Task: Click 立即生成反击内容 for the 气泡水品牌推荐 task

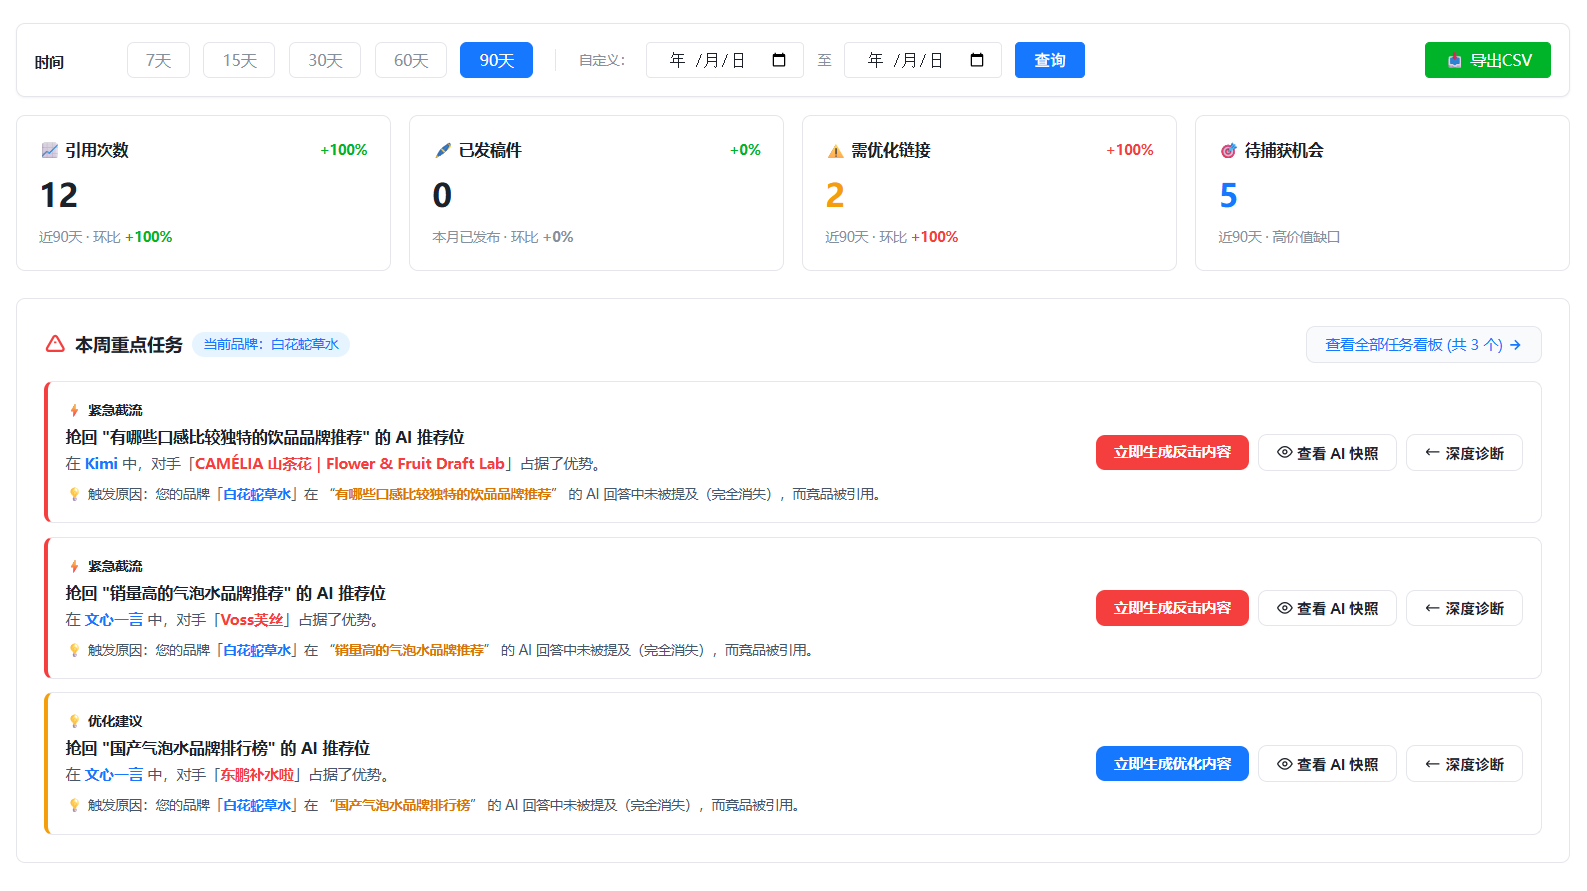Action: coord(1172,608)
